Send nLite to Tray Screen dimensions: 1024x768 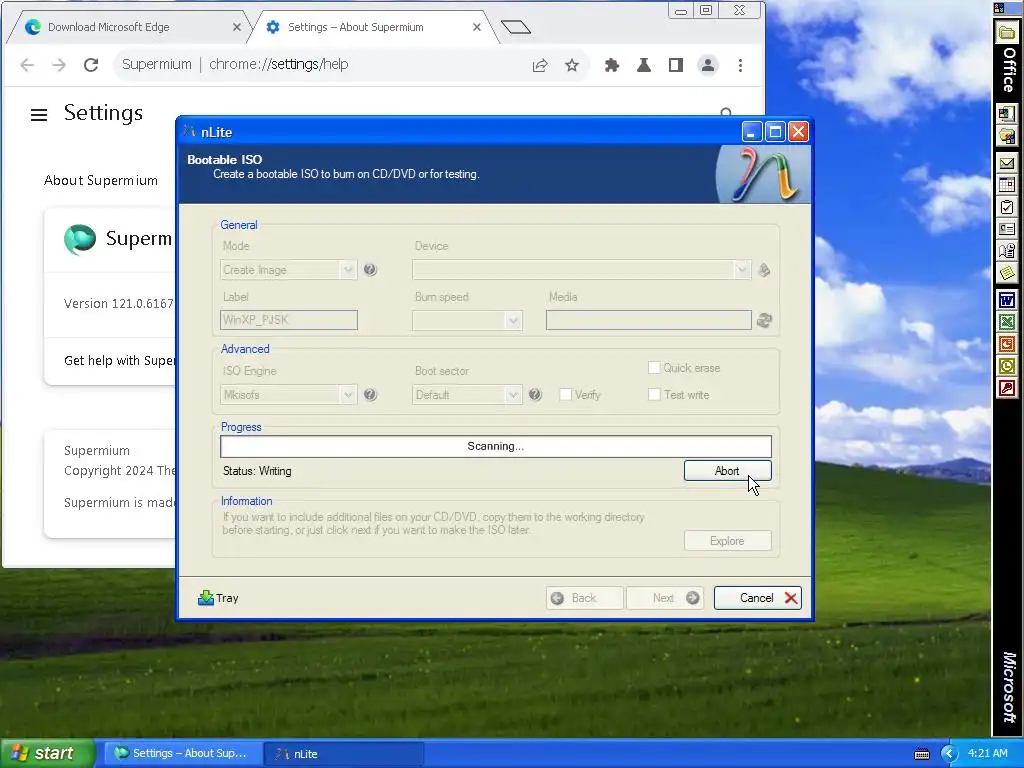[219, 598]
